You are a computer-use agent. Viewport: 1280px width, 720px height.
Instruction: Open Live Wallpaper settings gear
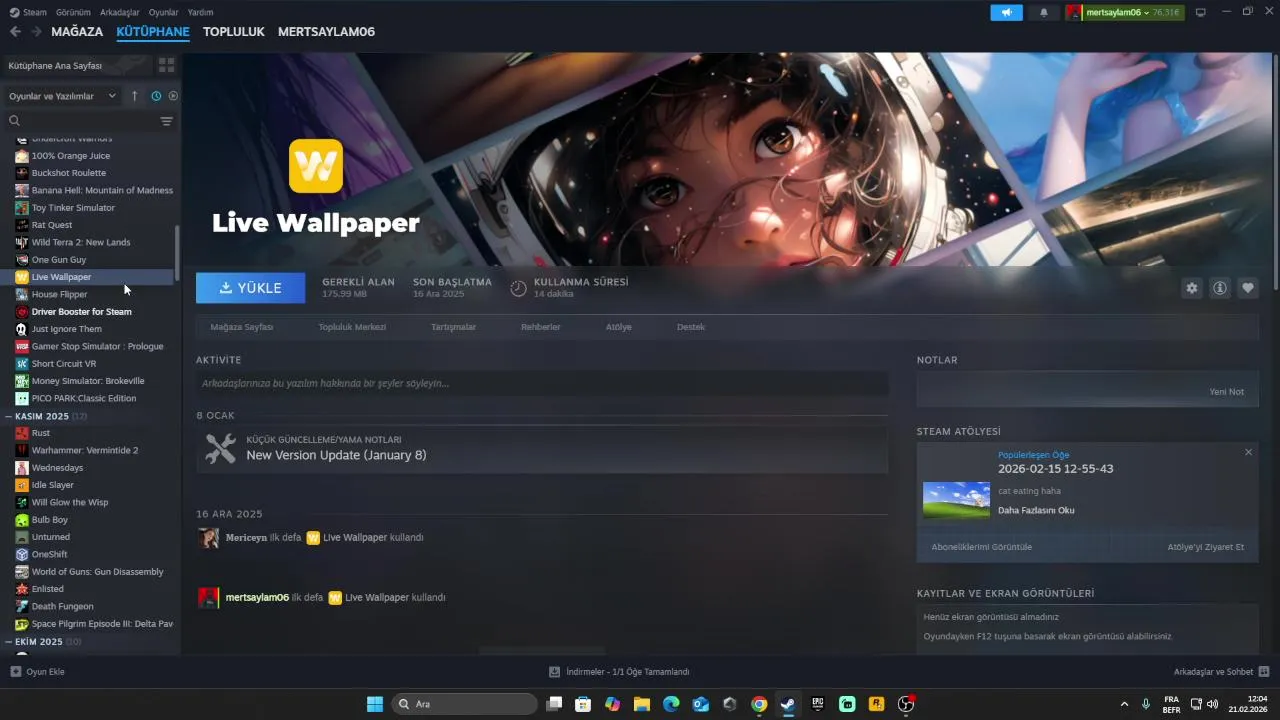coord(1192,288)
